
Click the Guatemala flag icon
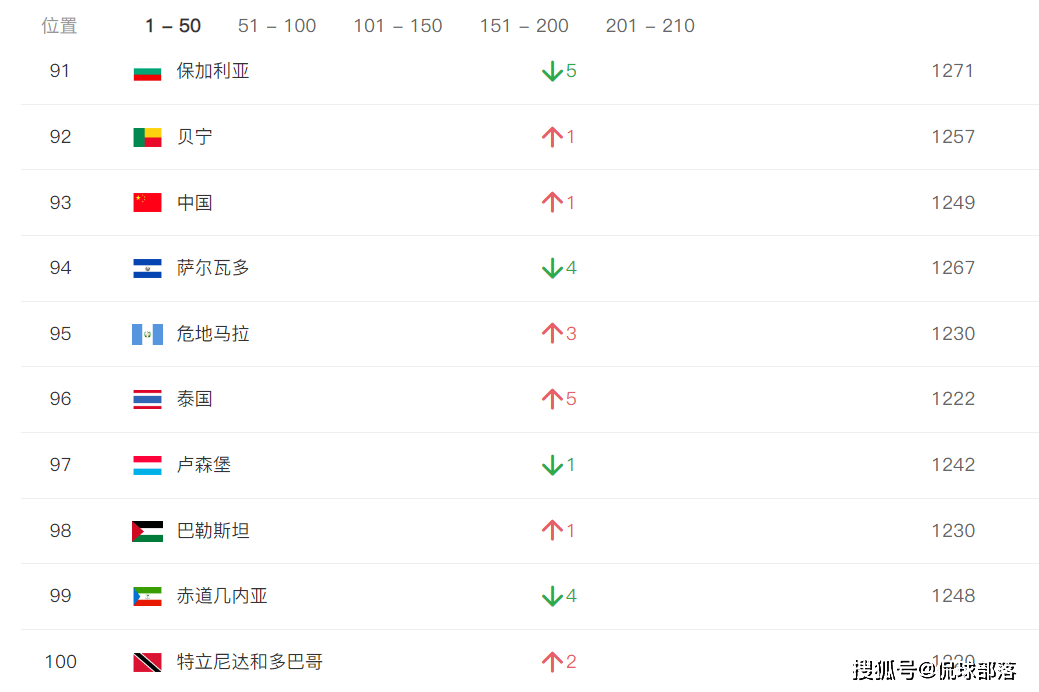pyautogui.click(x=147, y=334)
